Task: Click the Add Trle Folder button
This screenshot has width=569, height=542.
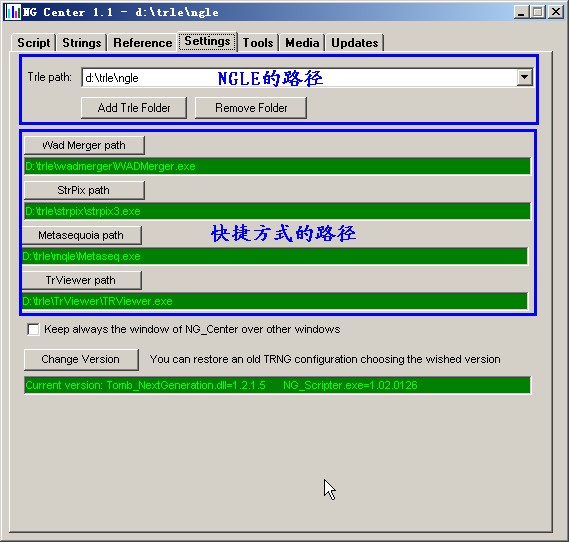Action: (x=134, y=108)
